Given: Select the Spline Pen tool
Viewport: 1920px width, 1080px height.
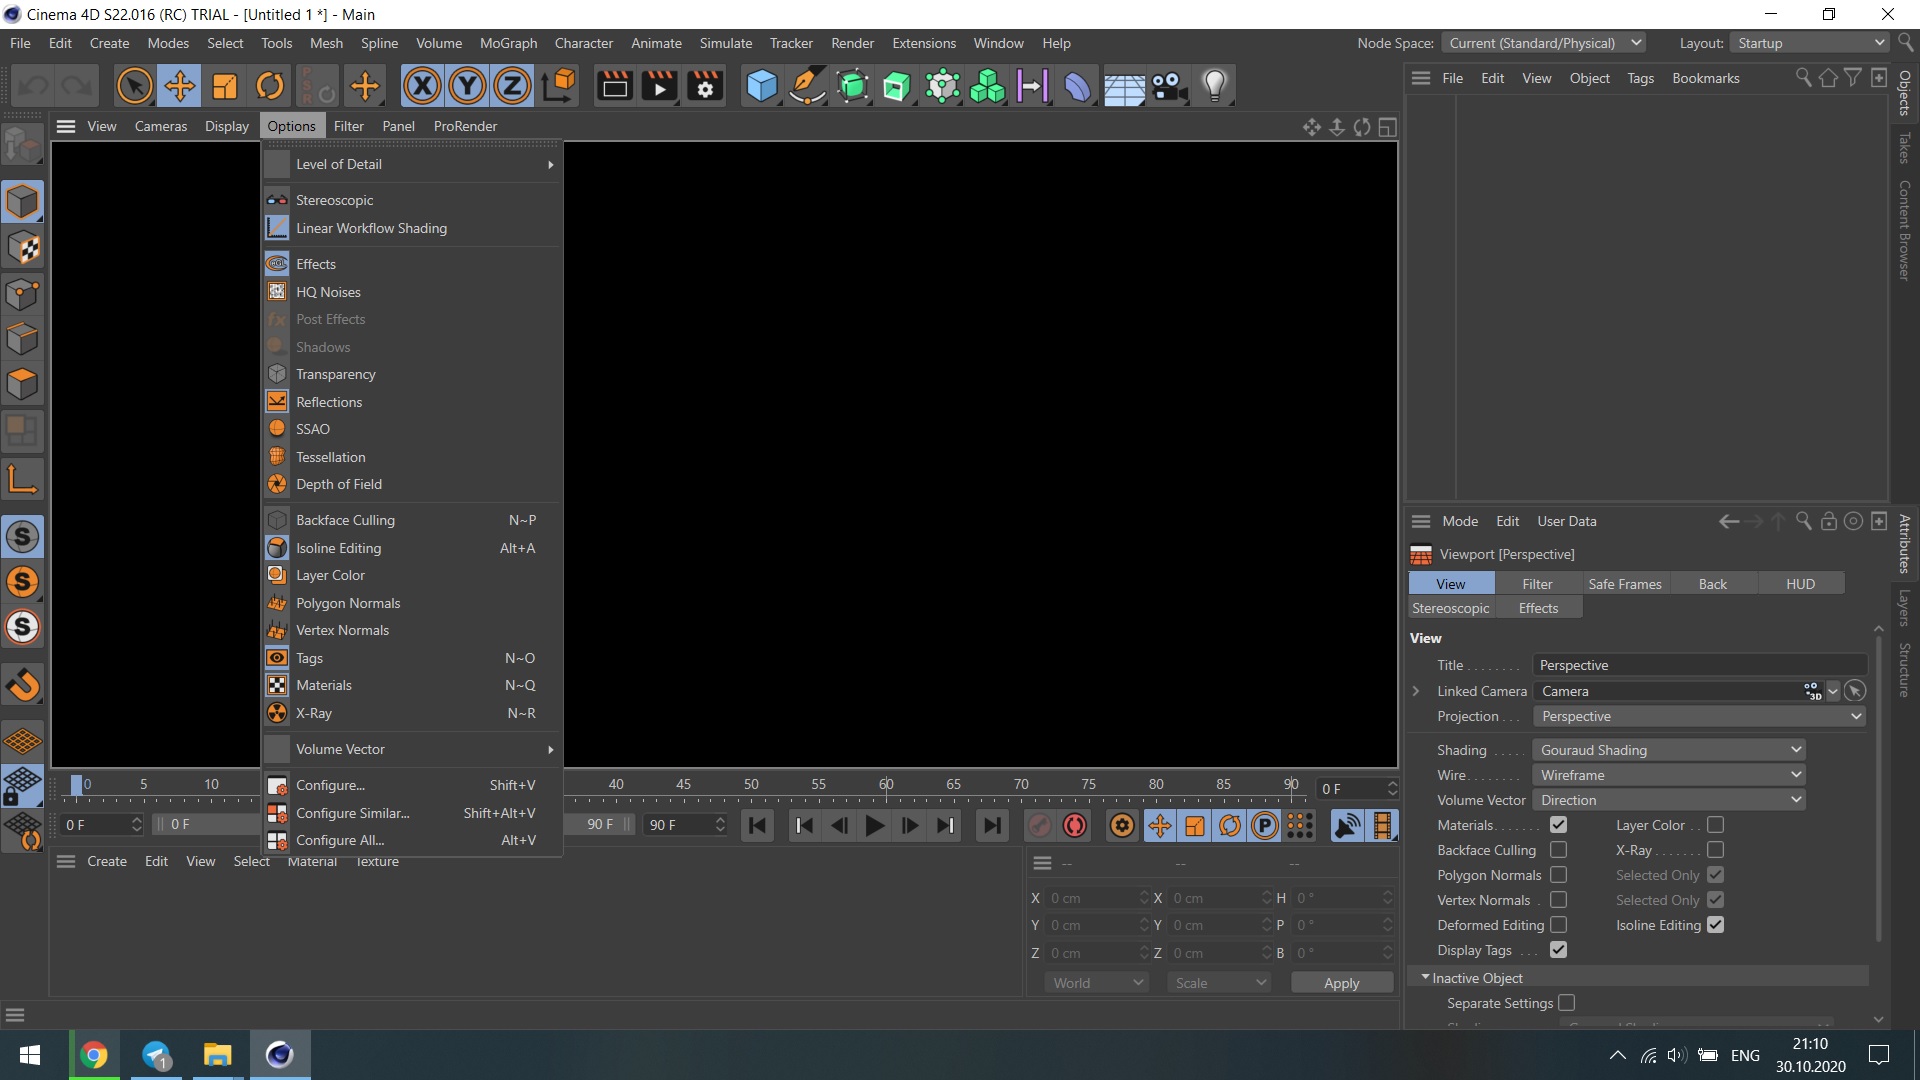Looking at the screenshot, I should coord(806,86).
